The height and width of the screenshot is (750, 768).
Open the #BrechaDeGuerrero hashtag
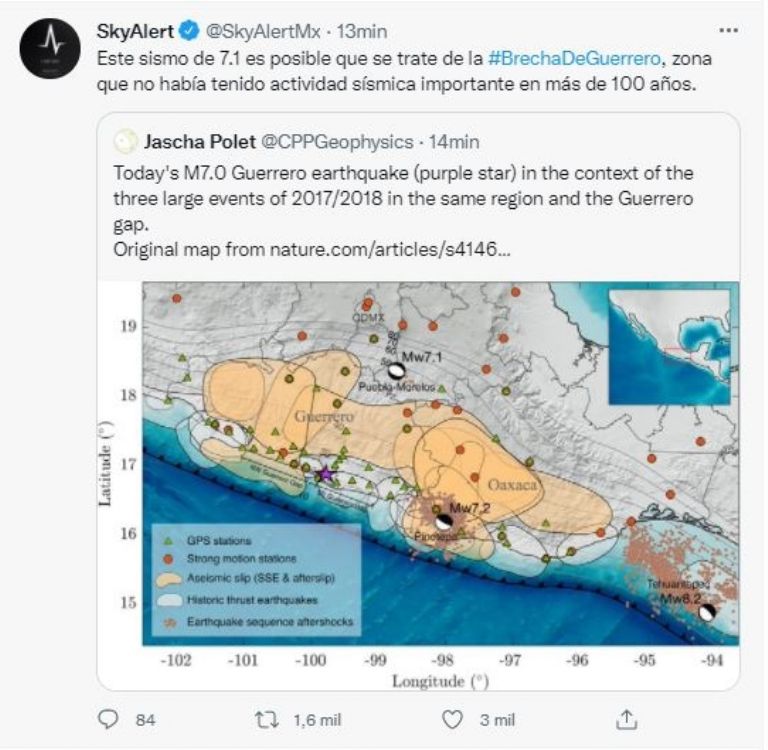point(576,58)
